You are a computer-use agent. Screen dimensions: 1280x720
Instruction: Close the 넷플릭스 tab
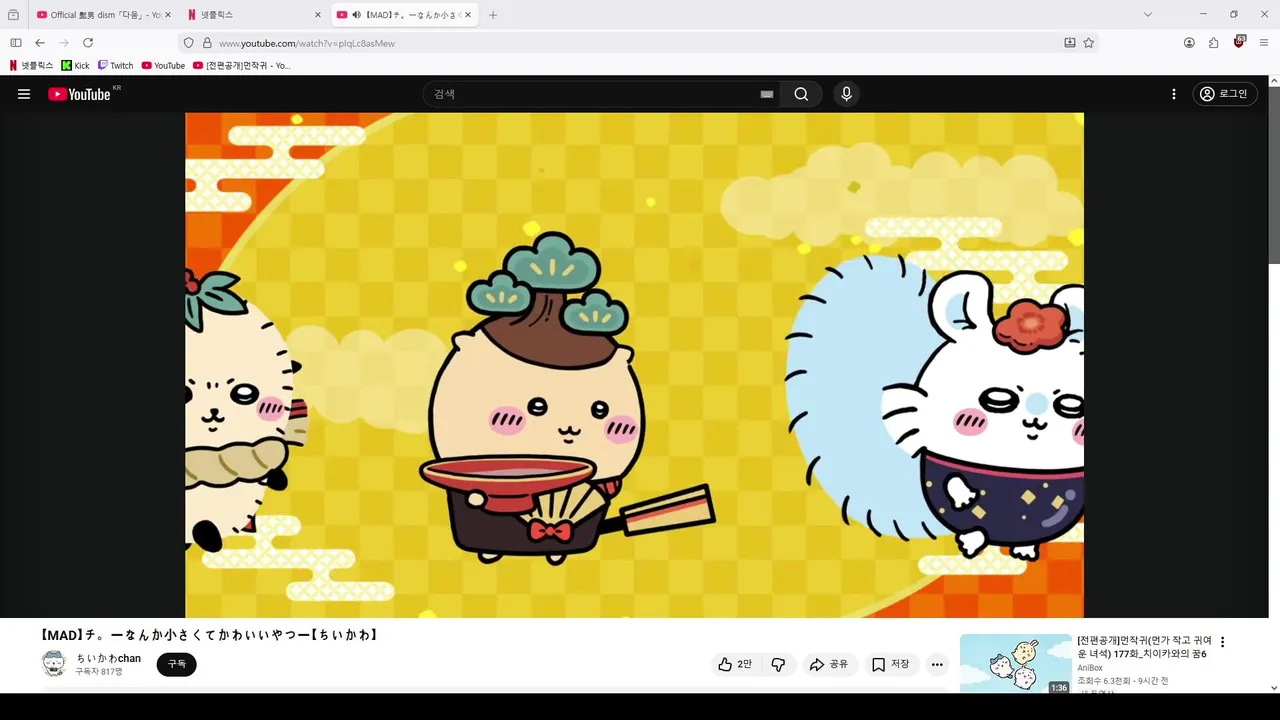[318, 15]
